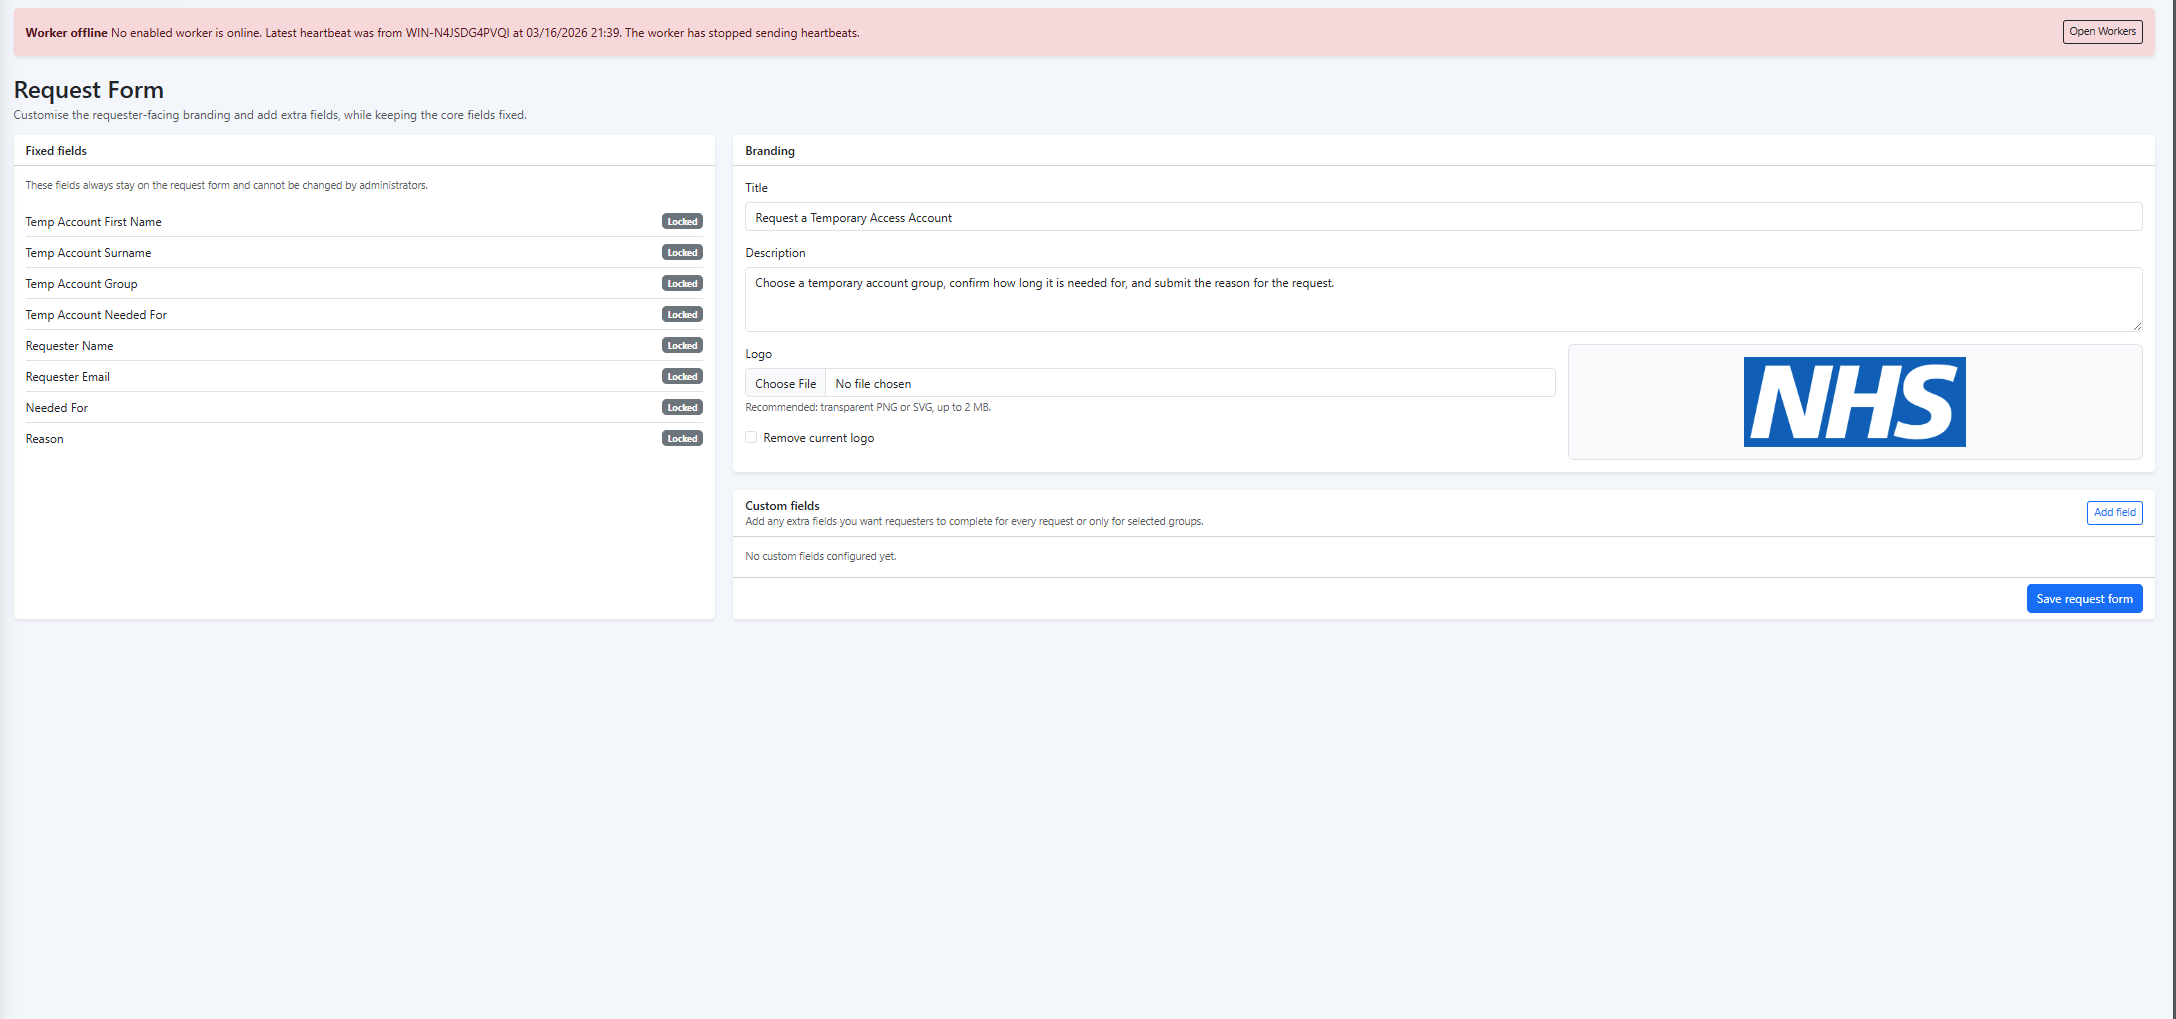The height and width of the screenshot is (1019, 2176).
Task: Click Locked badge for Temp Account First Name
Action: [682, 222]
